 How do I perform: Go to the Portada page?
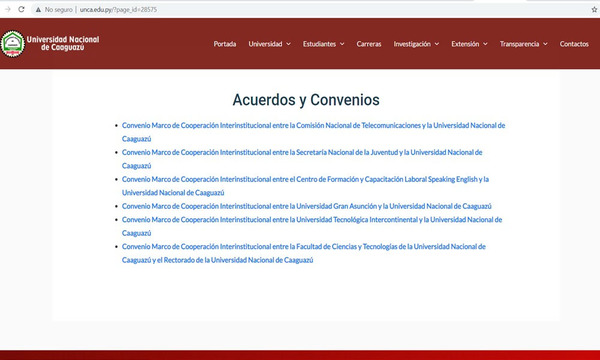(225, 44)
